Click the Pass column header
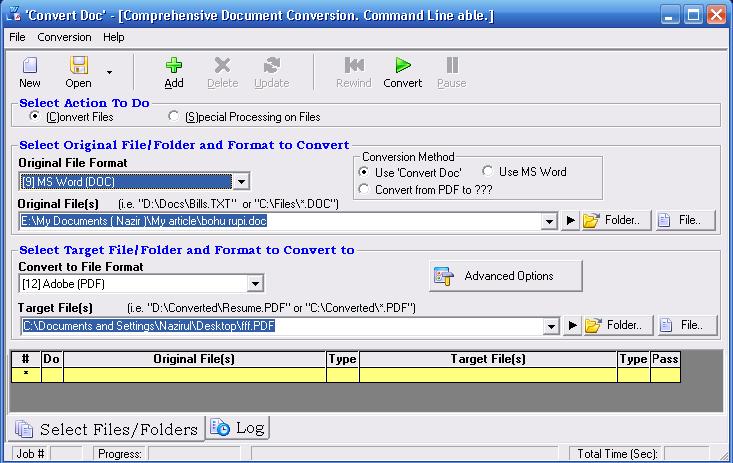Viewport: 733px width, 463px height. click(665, 359)
